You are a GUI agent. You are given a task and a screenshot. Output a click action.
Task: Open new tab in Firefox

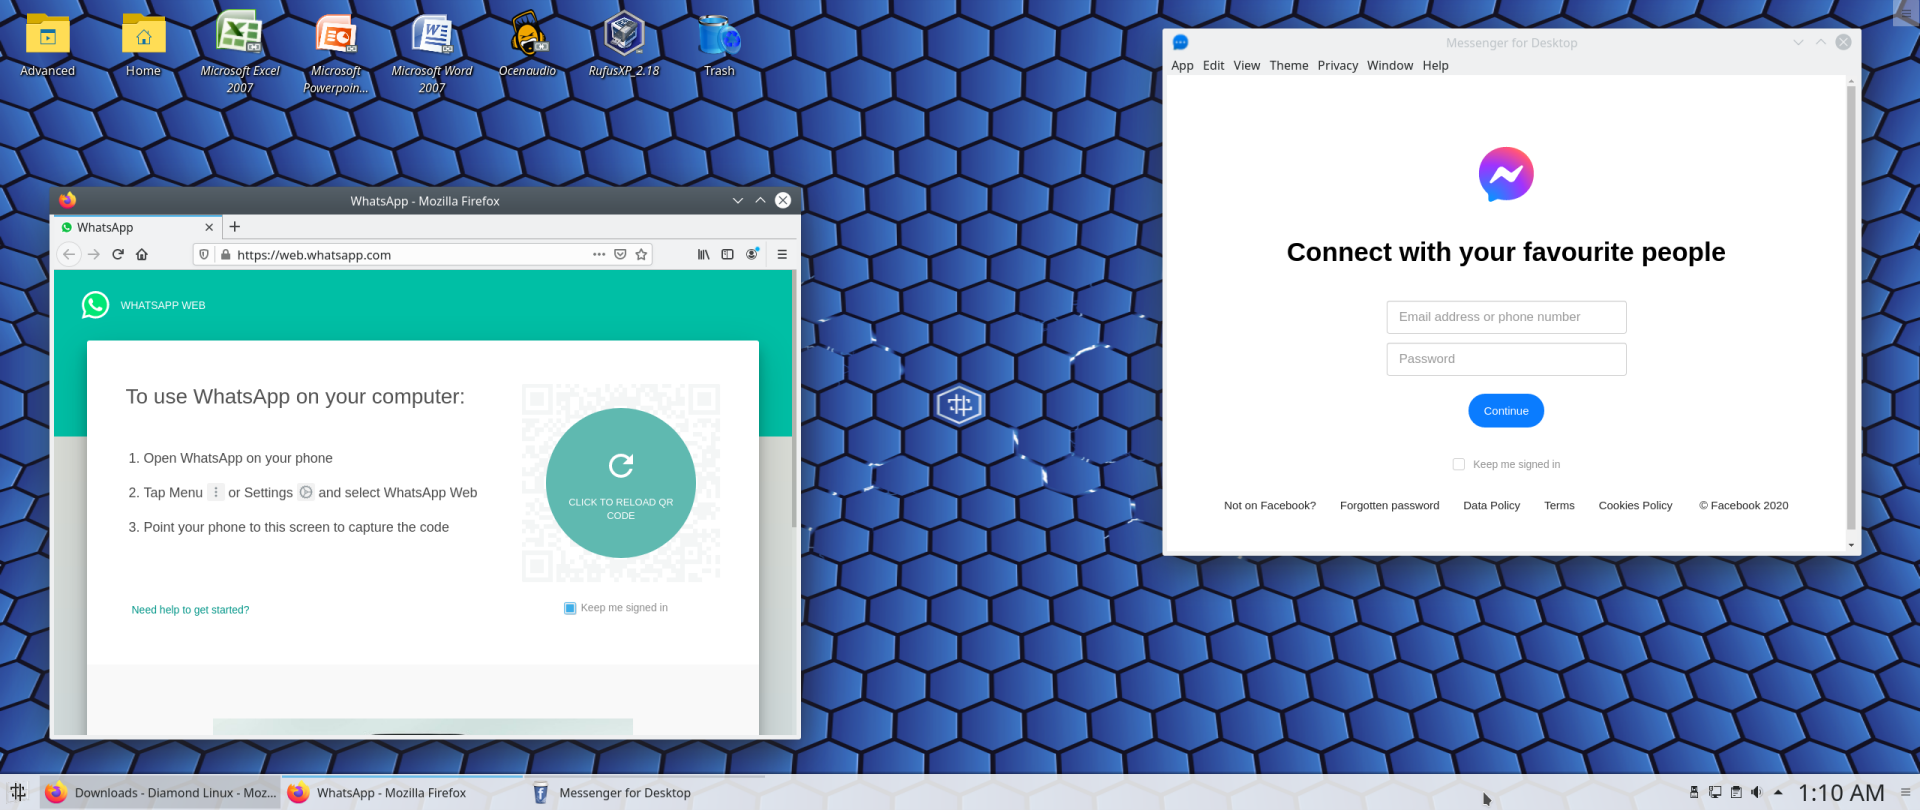click(x=235, y=227)
